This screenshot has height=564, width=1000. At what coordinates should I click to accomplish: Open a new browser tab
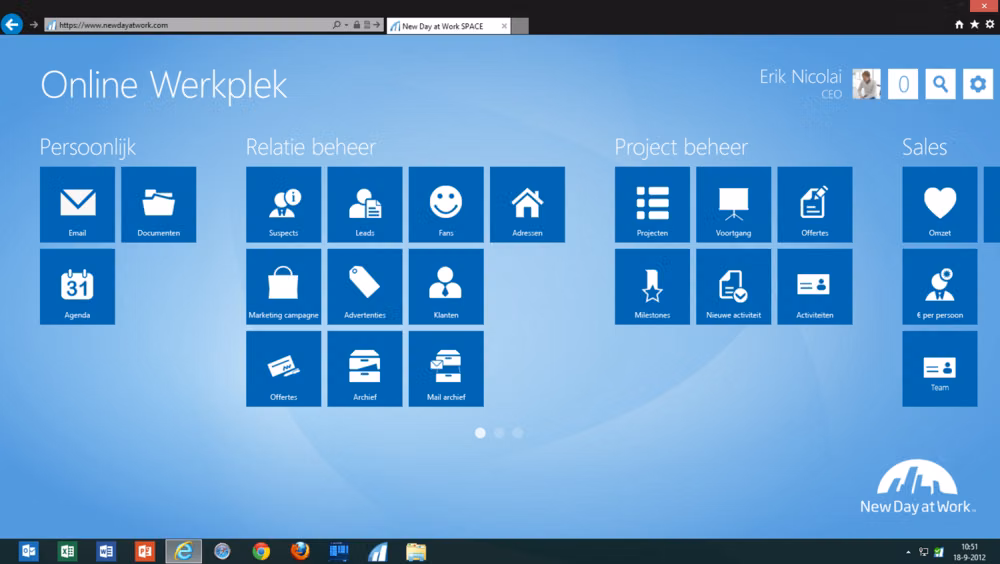click(x=520, y=26)
